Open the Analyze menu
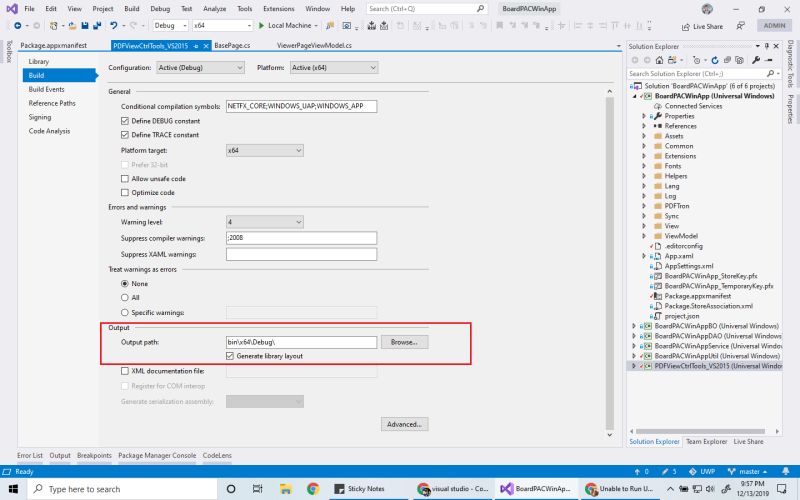This screenshot has height=500, width=800. (x=214, y=9)
